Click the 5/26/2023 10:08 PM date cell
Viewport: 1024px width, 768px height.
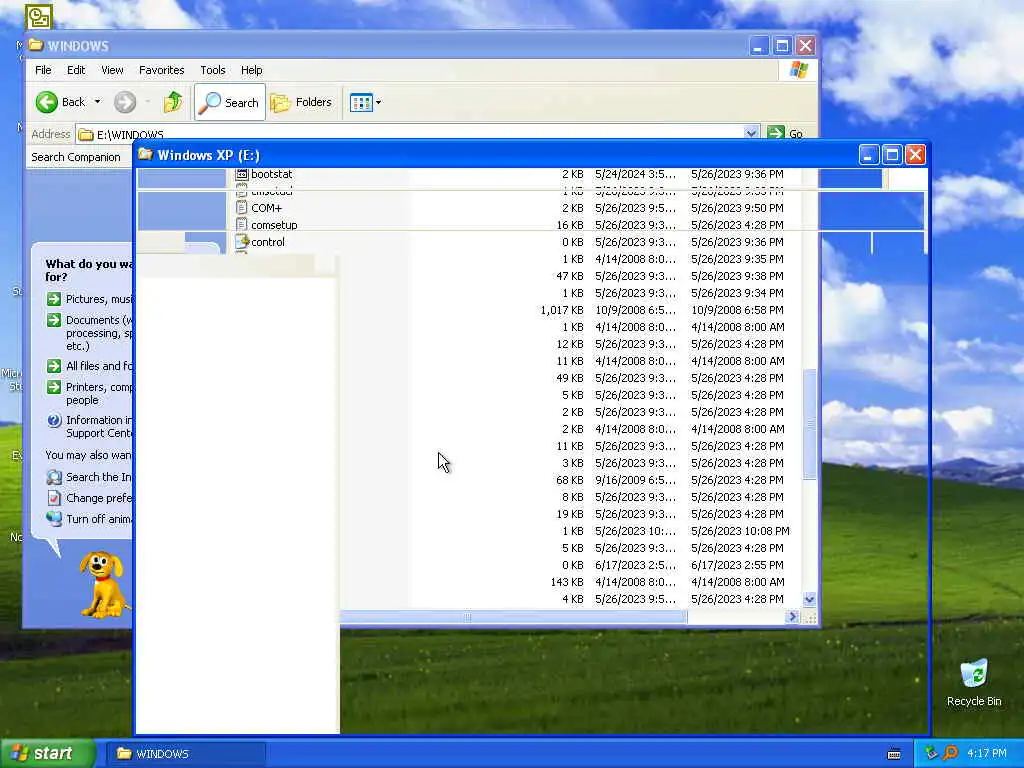click(x=740, y=531)
